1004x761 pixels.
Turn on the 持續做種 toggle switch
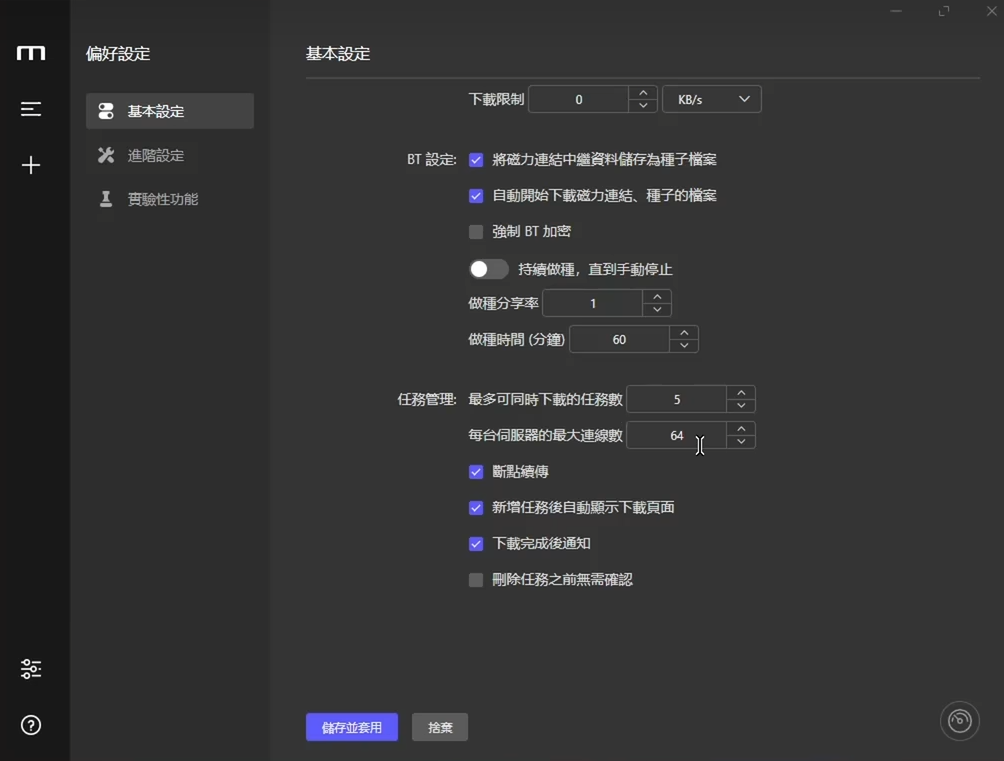489,268
